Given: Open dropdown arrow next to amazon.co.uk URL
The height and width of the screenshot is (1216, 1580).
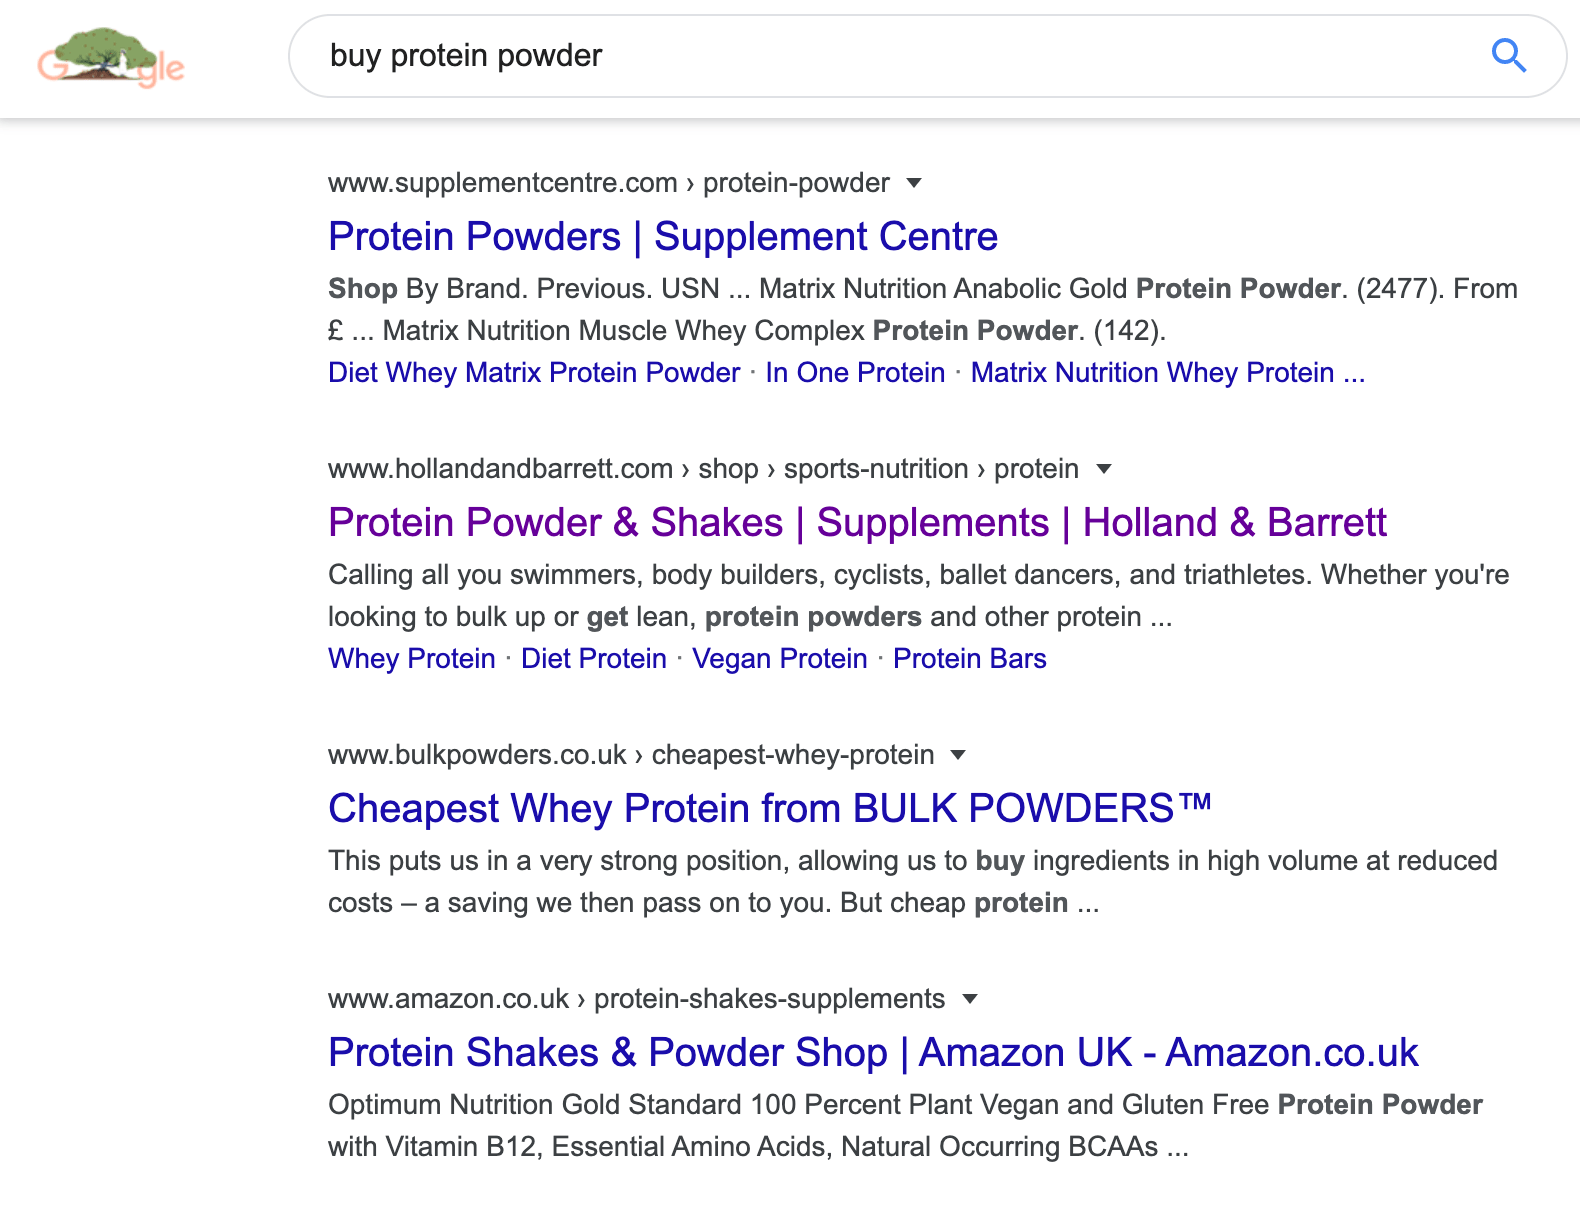Looking at the screenshot, I should coord(969,999).
